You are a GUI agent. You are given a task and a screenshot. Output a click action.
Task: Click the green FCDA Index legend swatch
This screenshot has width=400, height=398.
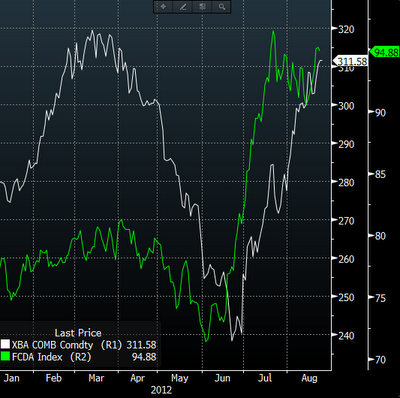5,357
